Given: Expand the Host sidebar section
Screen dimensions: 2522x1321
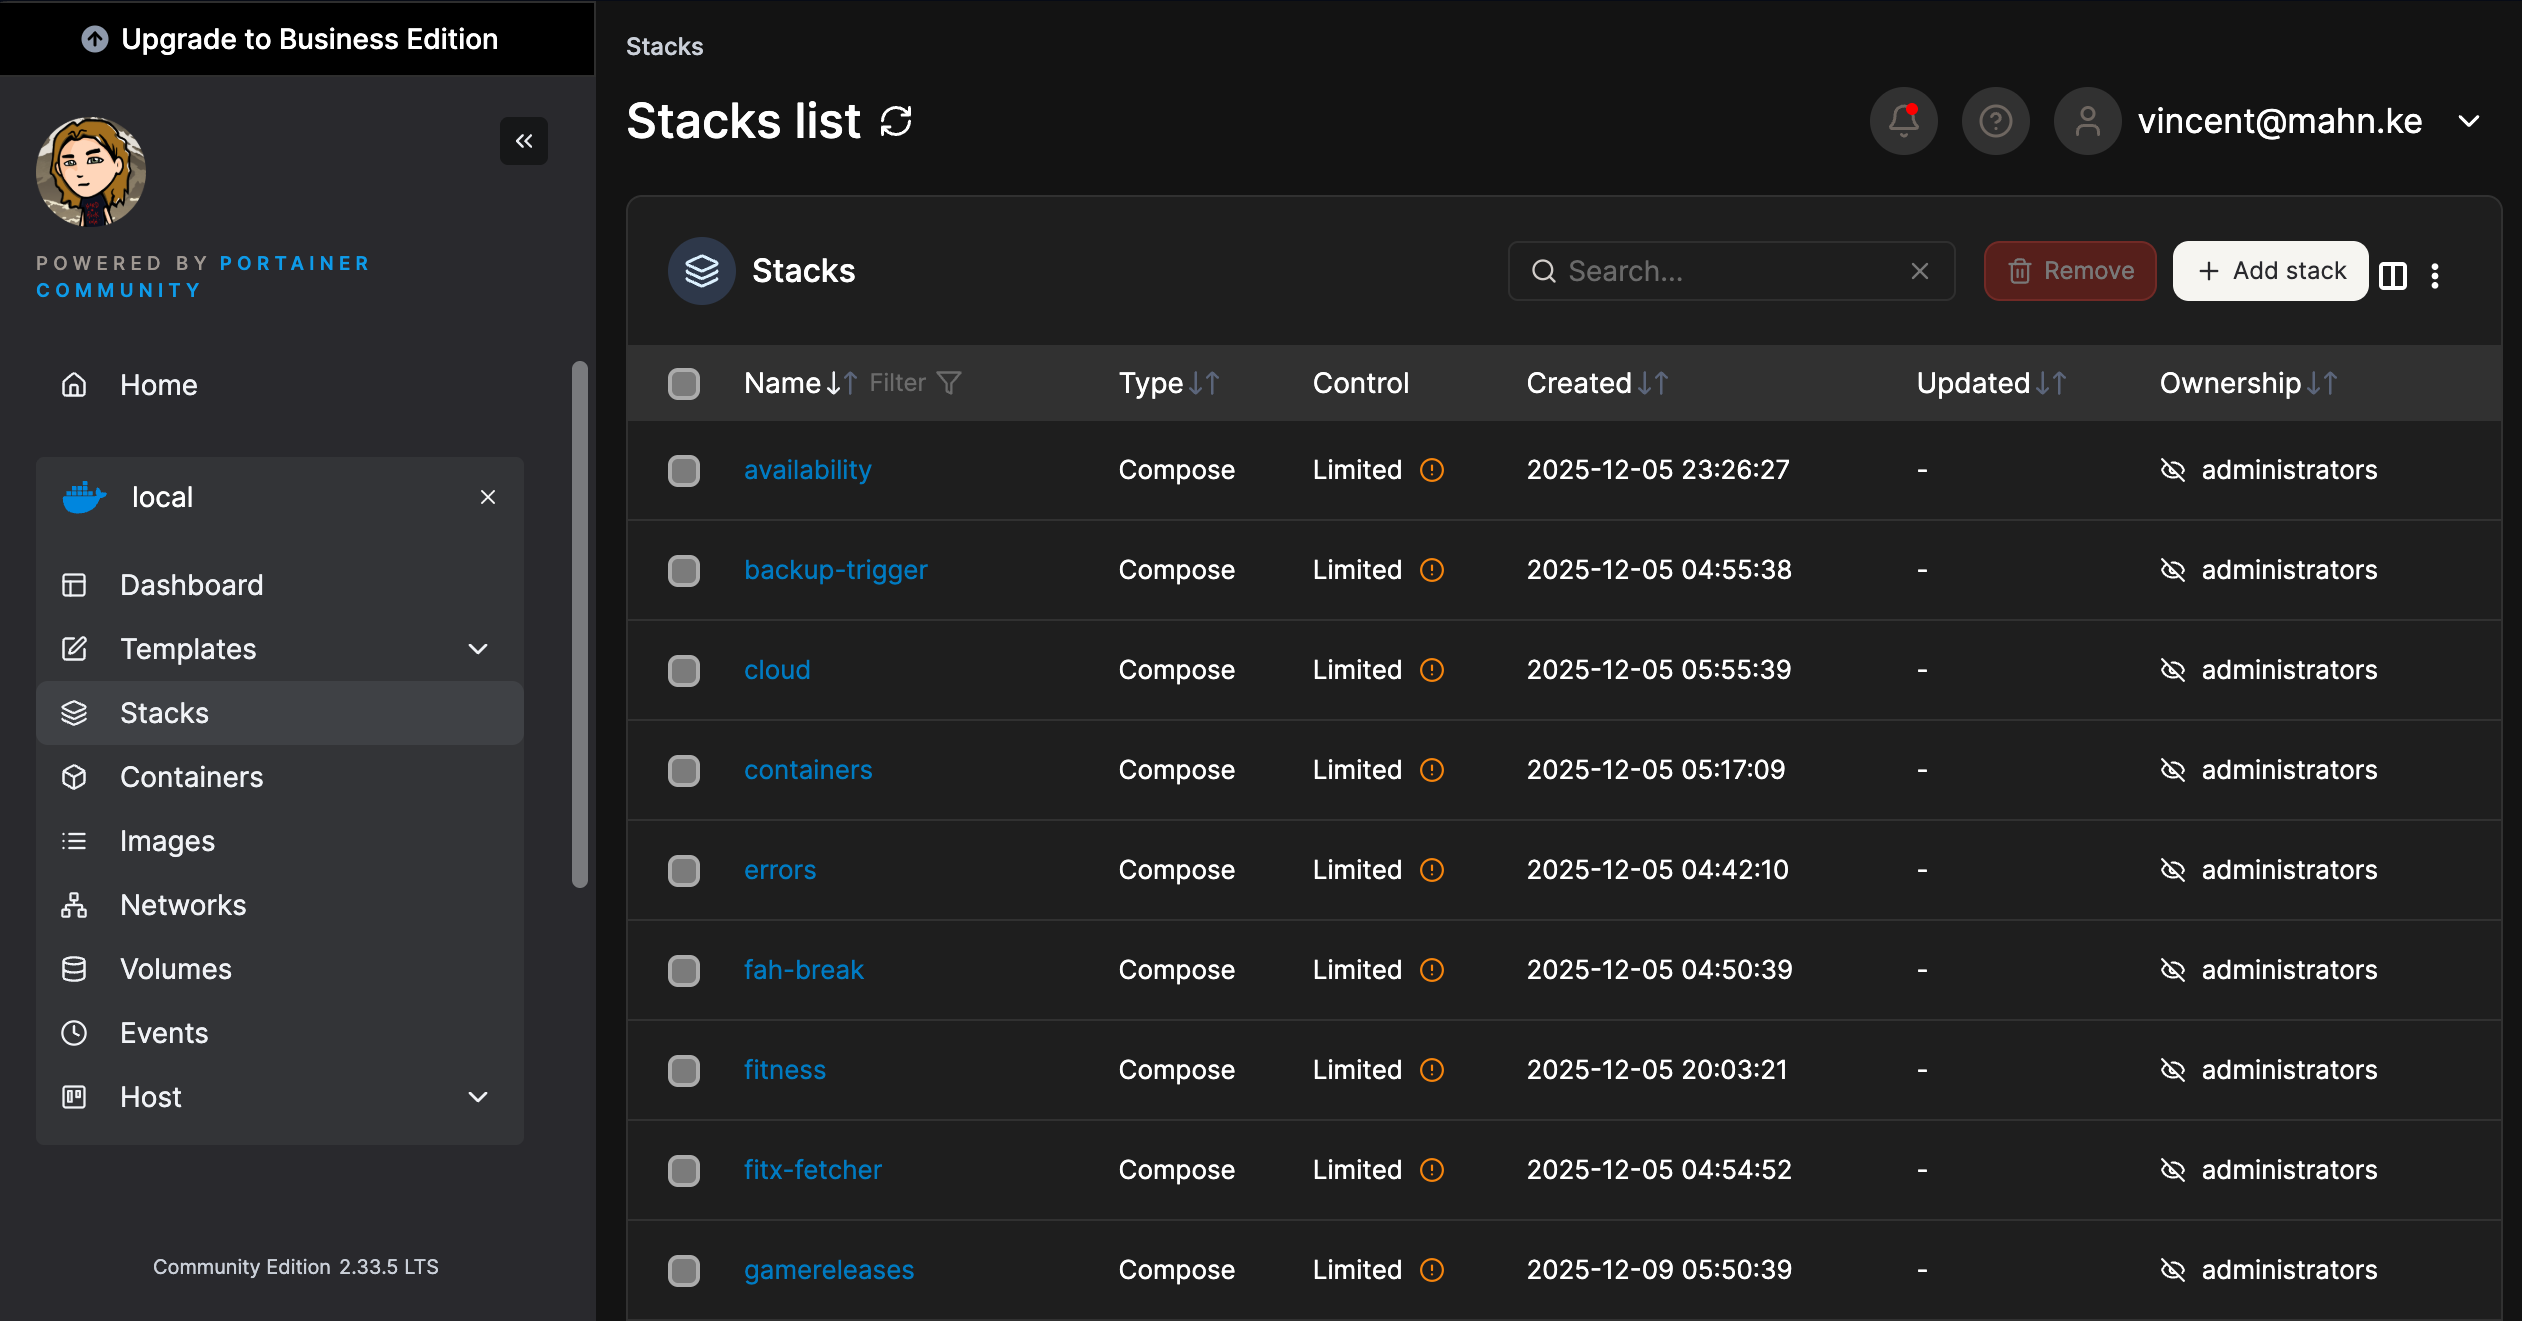Looking at the screenshot, I should [478, 1097].
